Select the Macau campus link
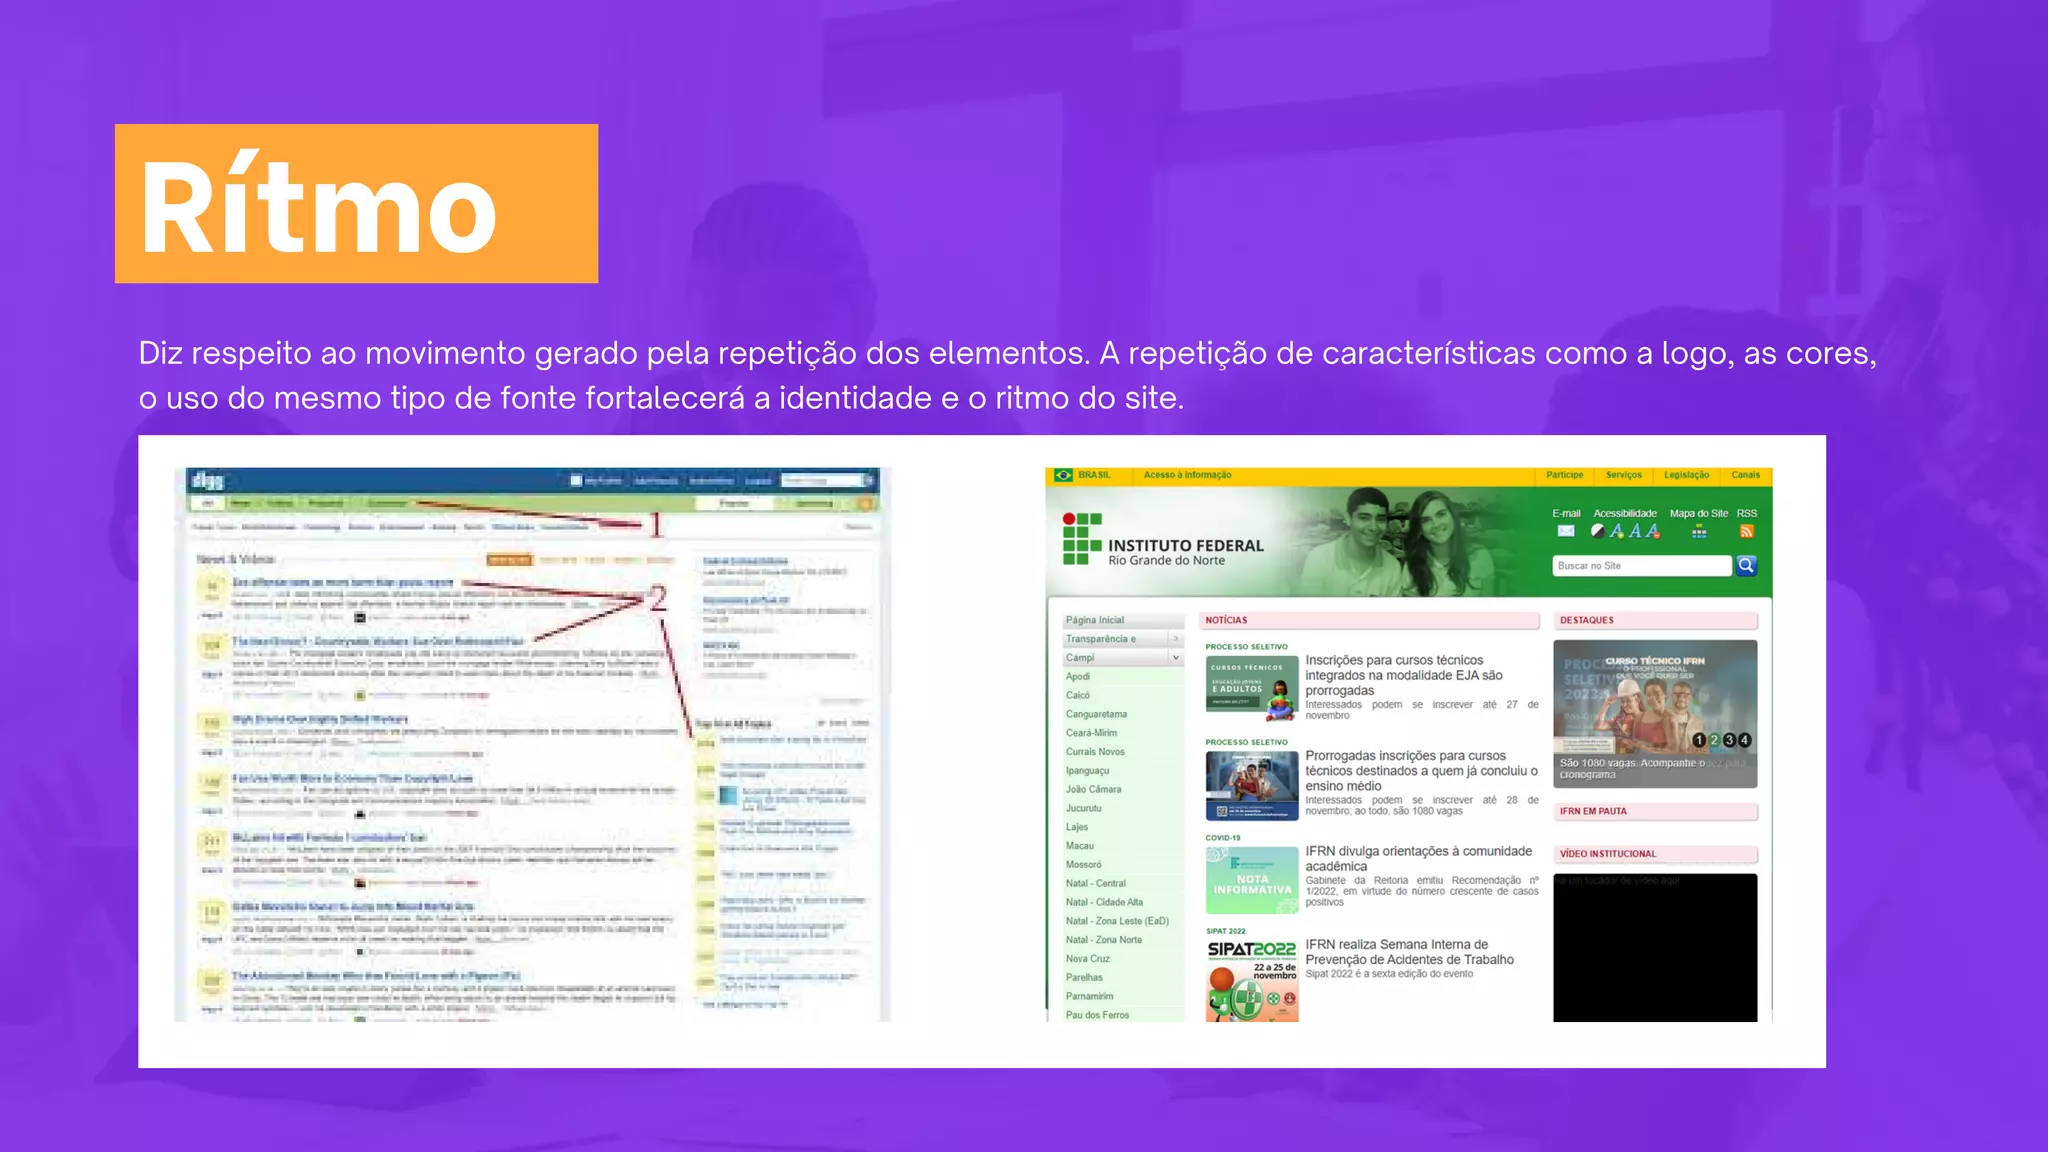Image resolution: width=2048 pixels, height=1152 pixels. (x=1079, y=846)
